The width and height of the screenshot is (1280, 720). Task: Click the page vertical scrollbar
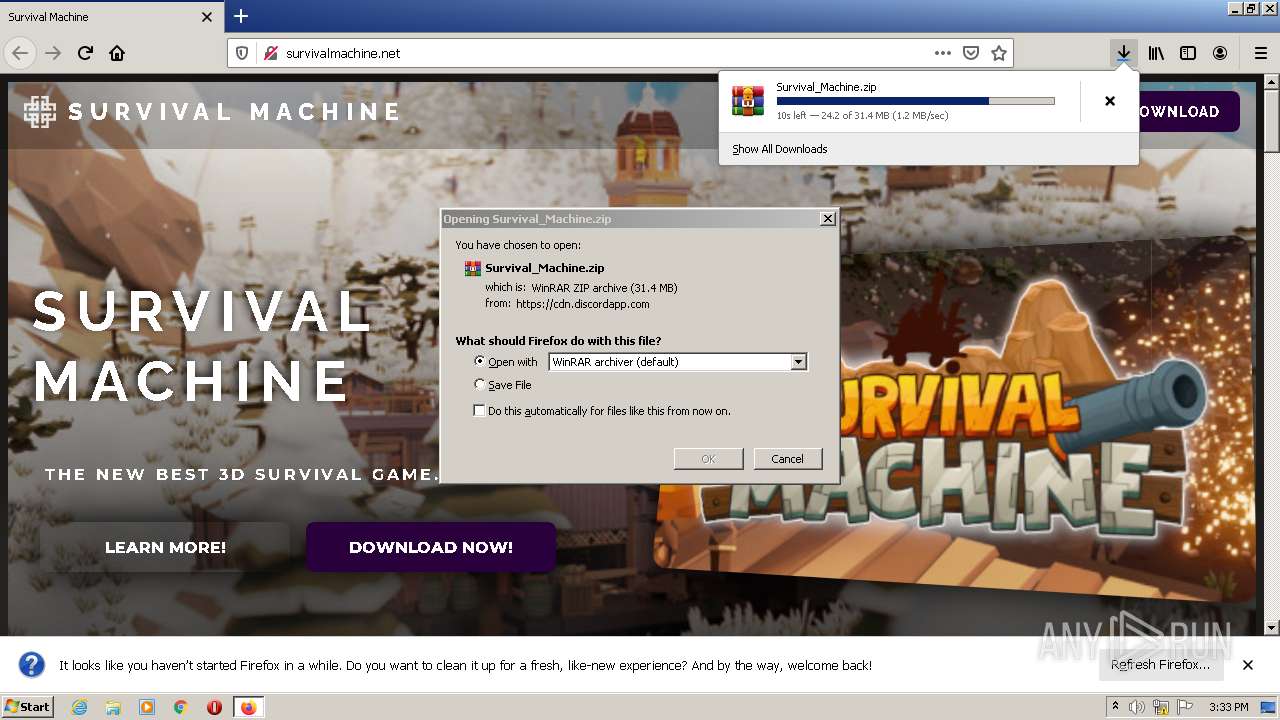(x=1272, y=355)
